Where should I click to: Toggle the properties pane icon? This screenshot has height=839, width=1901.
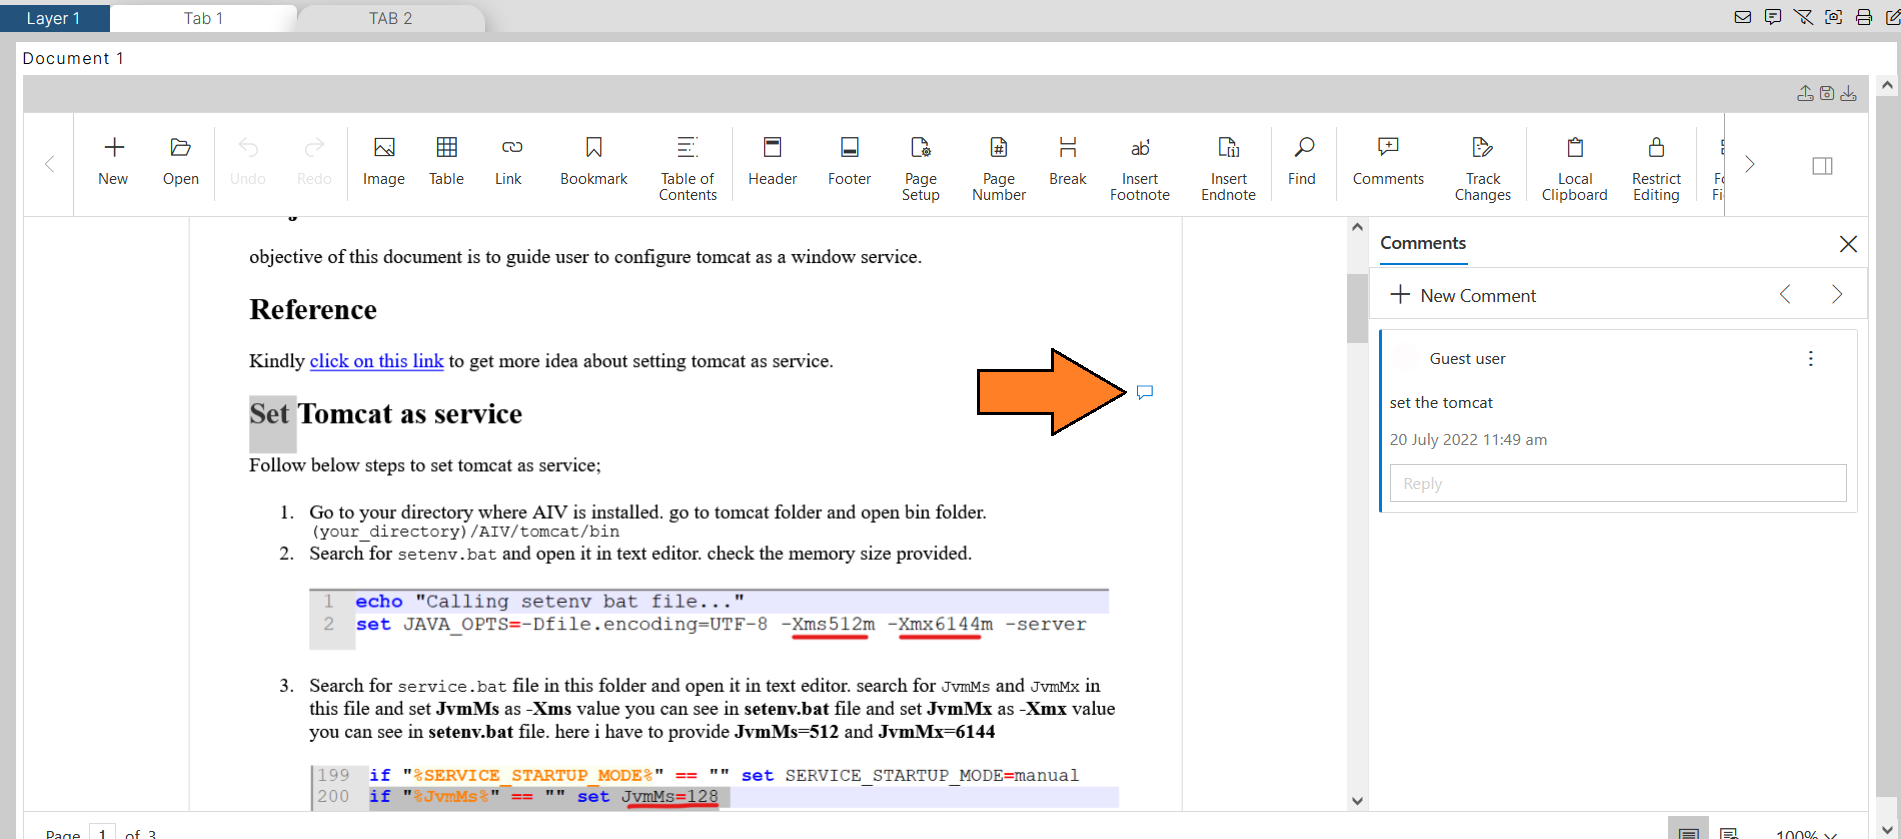click(1823, 165)
